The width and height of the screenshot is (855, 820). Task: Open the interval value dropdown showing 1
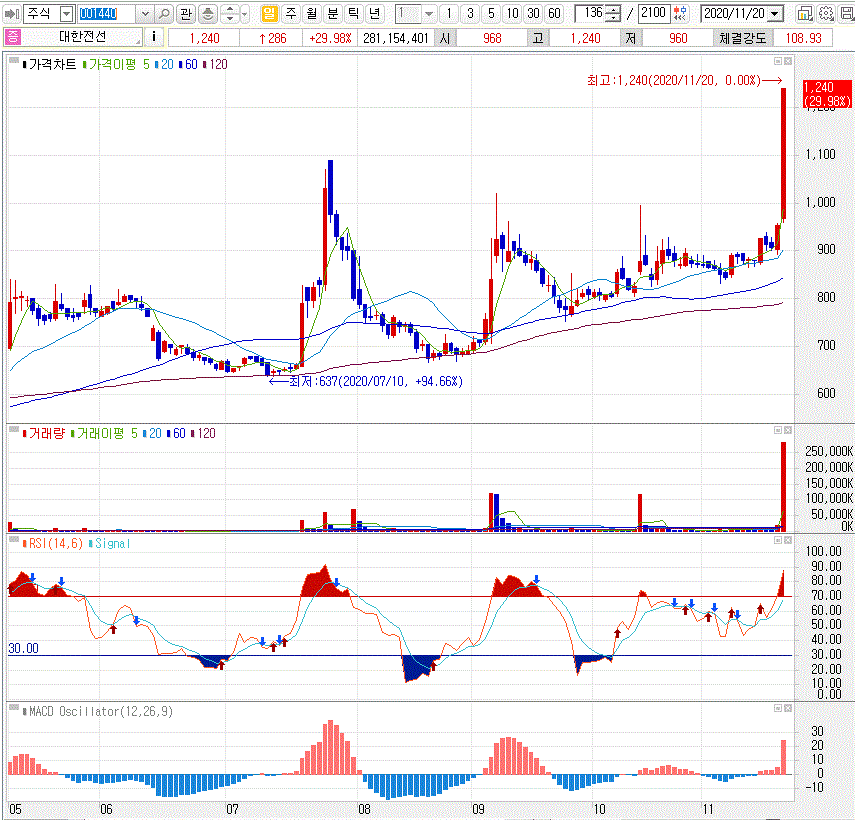(429, 14)
